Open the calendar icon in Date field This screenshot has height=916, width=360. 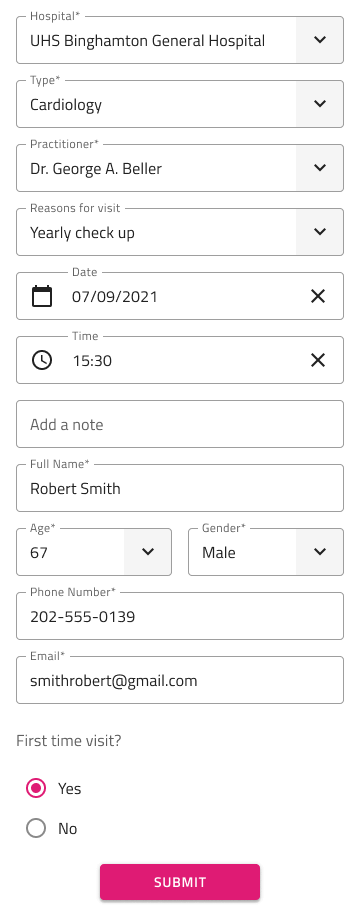[41, 296]
